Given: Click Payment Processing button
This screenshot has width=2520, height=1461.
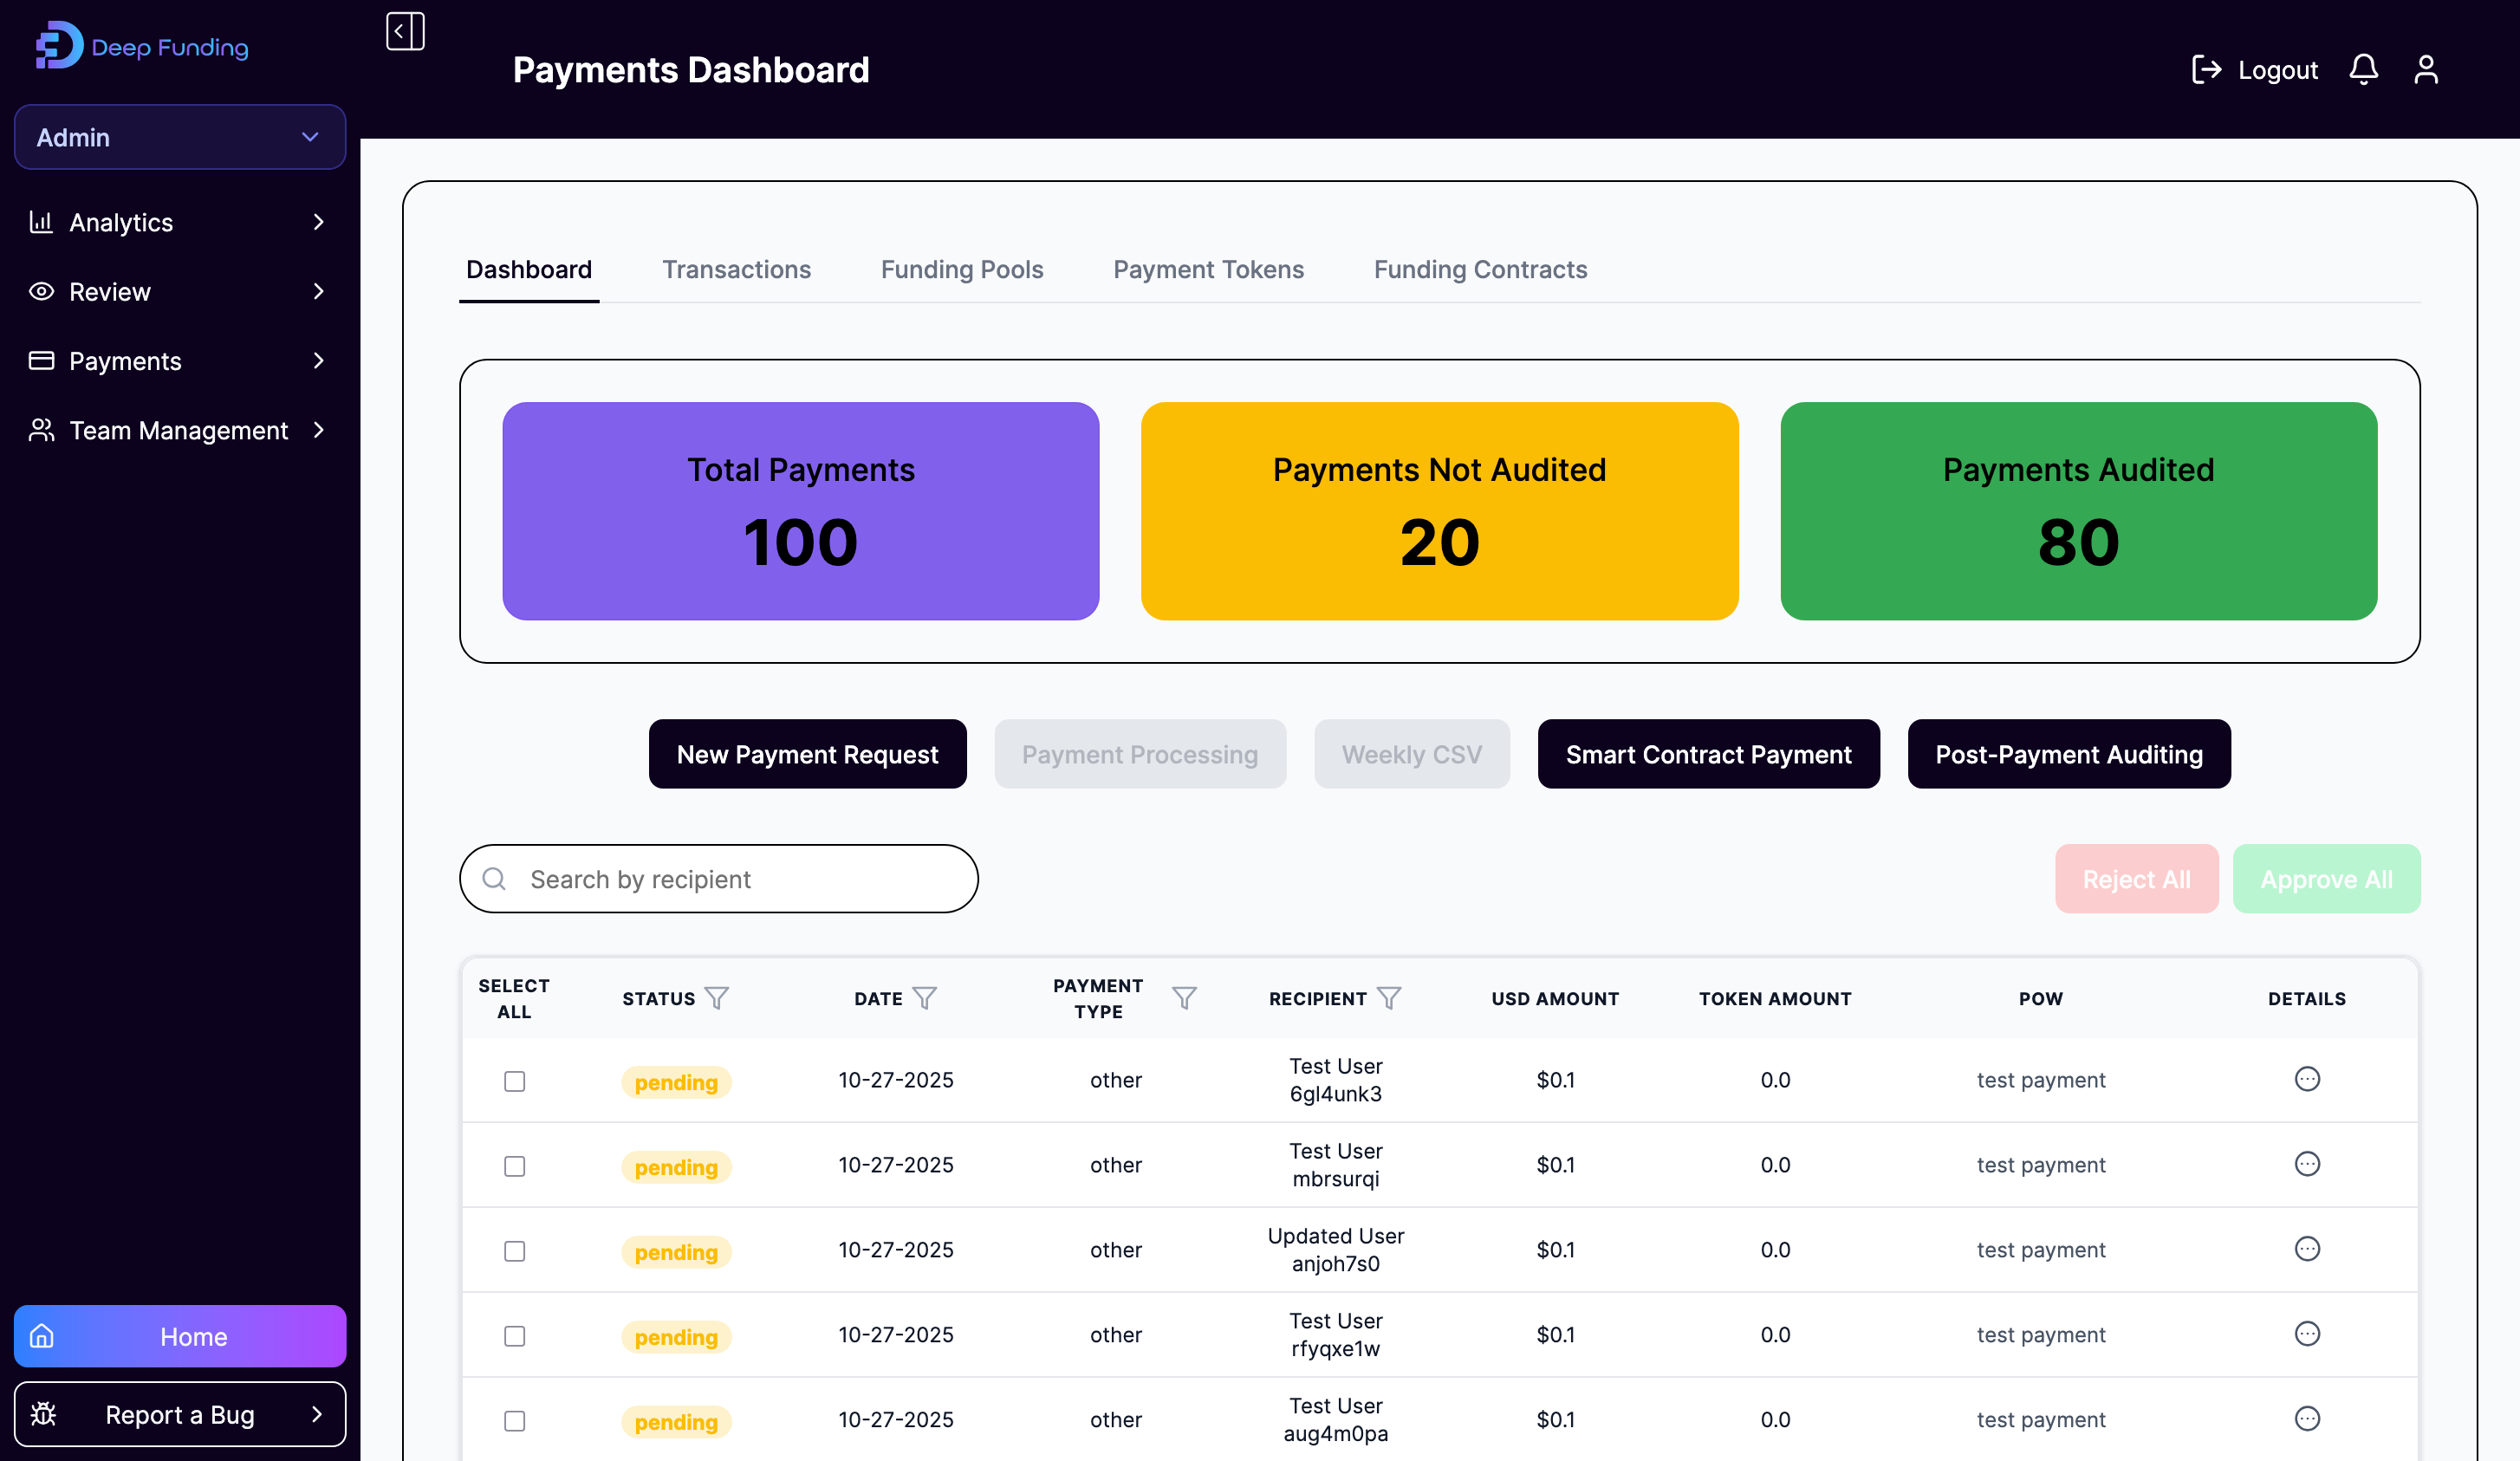Looking at the screenshot, I should click(1140, 754).
